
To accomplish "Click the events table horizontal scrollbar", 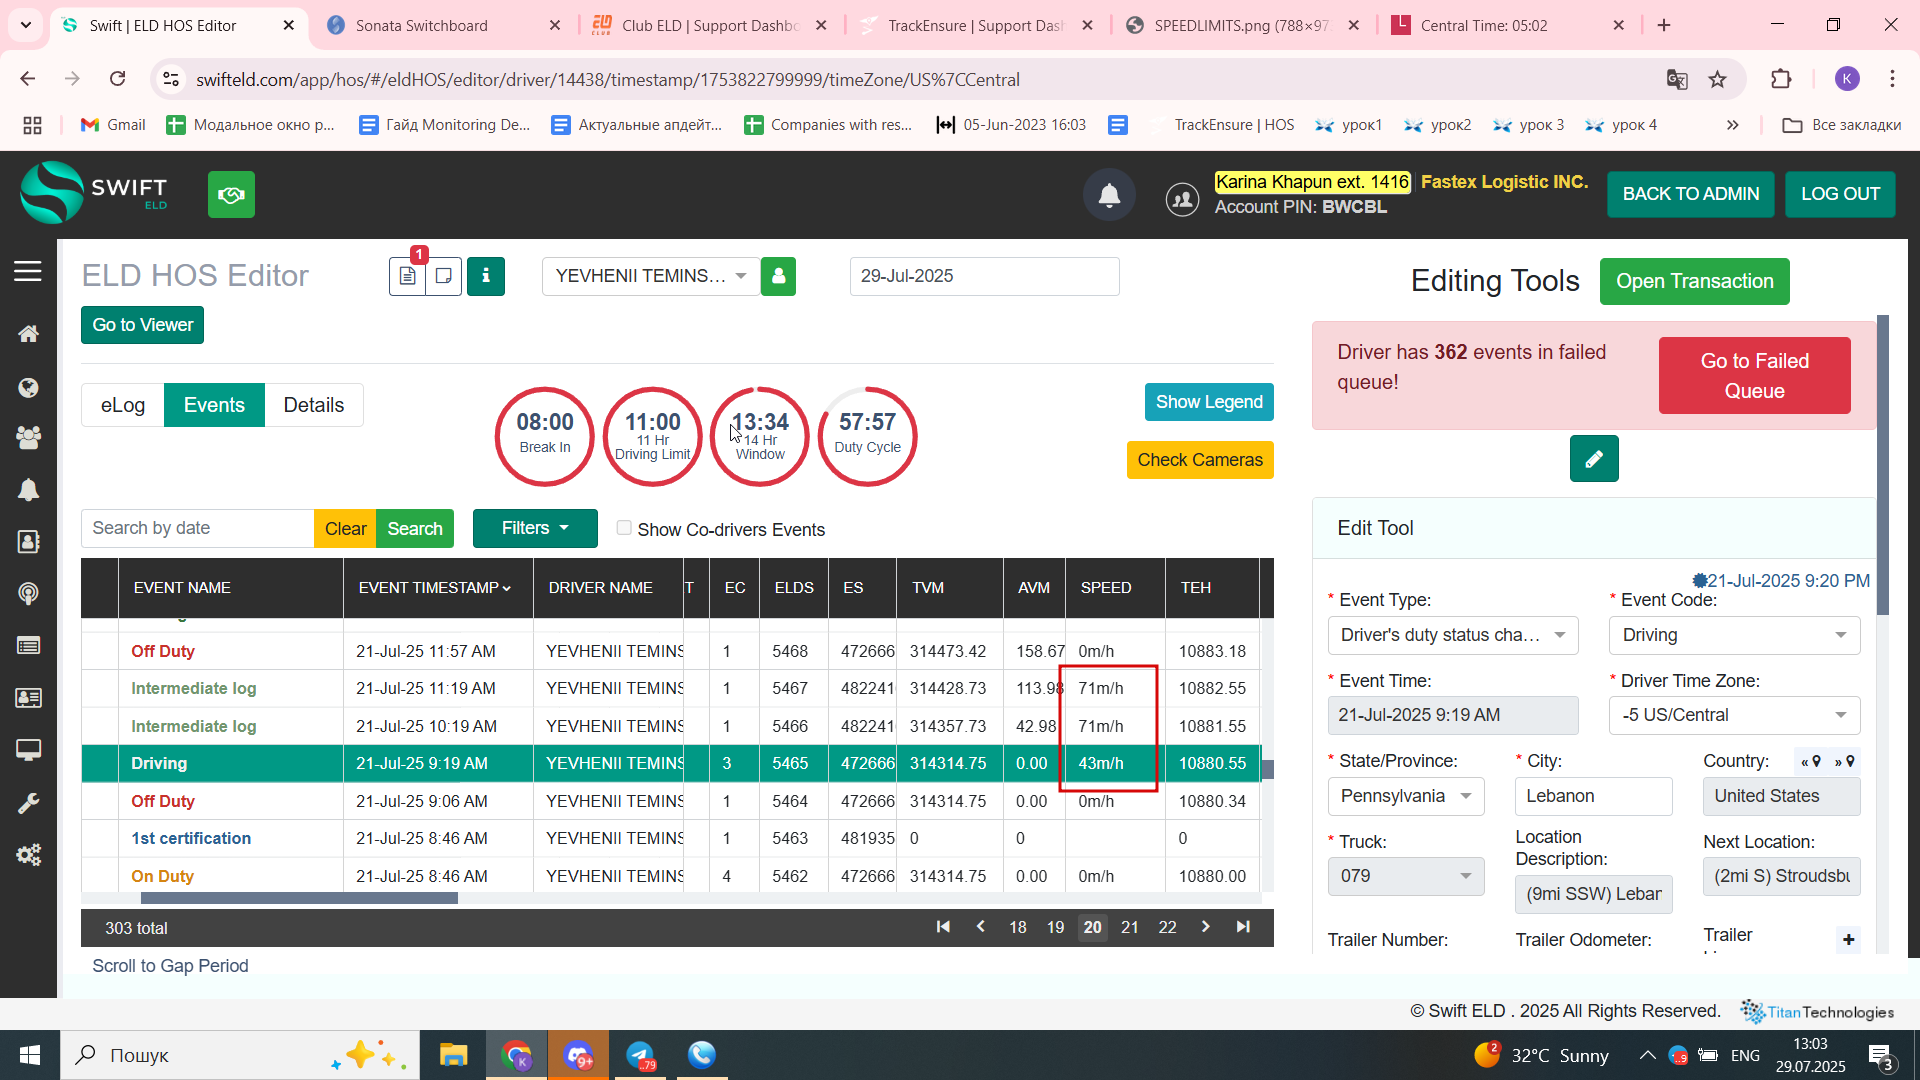I will tap(300, 898).
